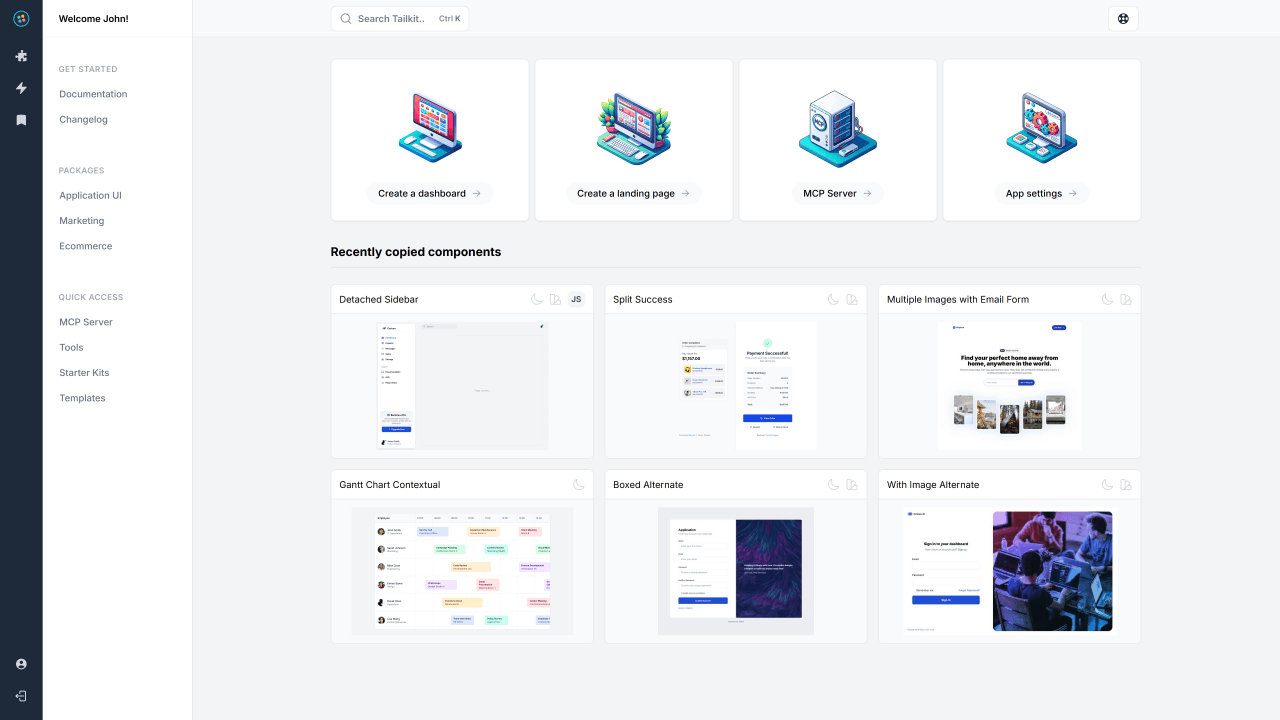Click the search magnifier icon
Screen dimensions: 1280x720
click(346, 18)
